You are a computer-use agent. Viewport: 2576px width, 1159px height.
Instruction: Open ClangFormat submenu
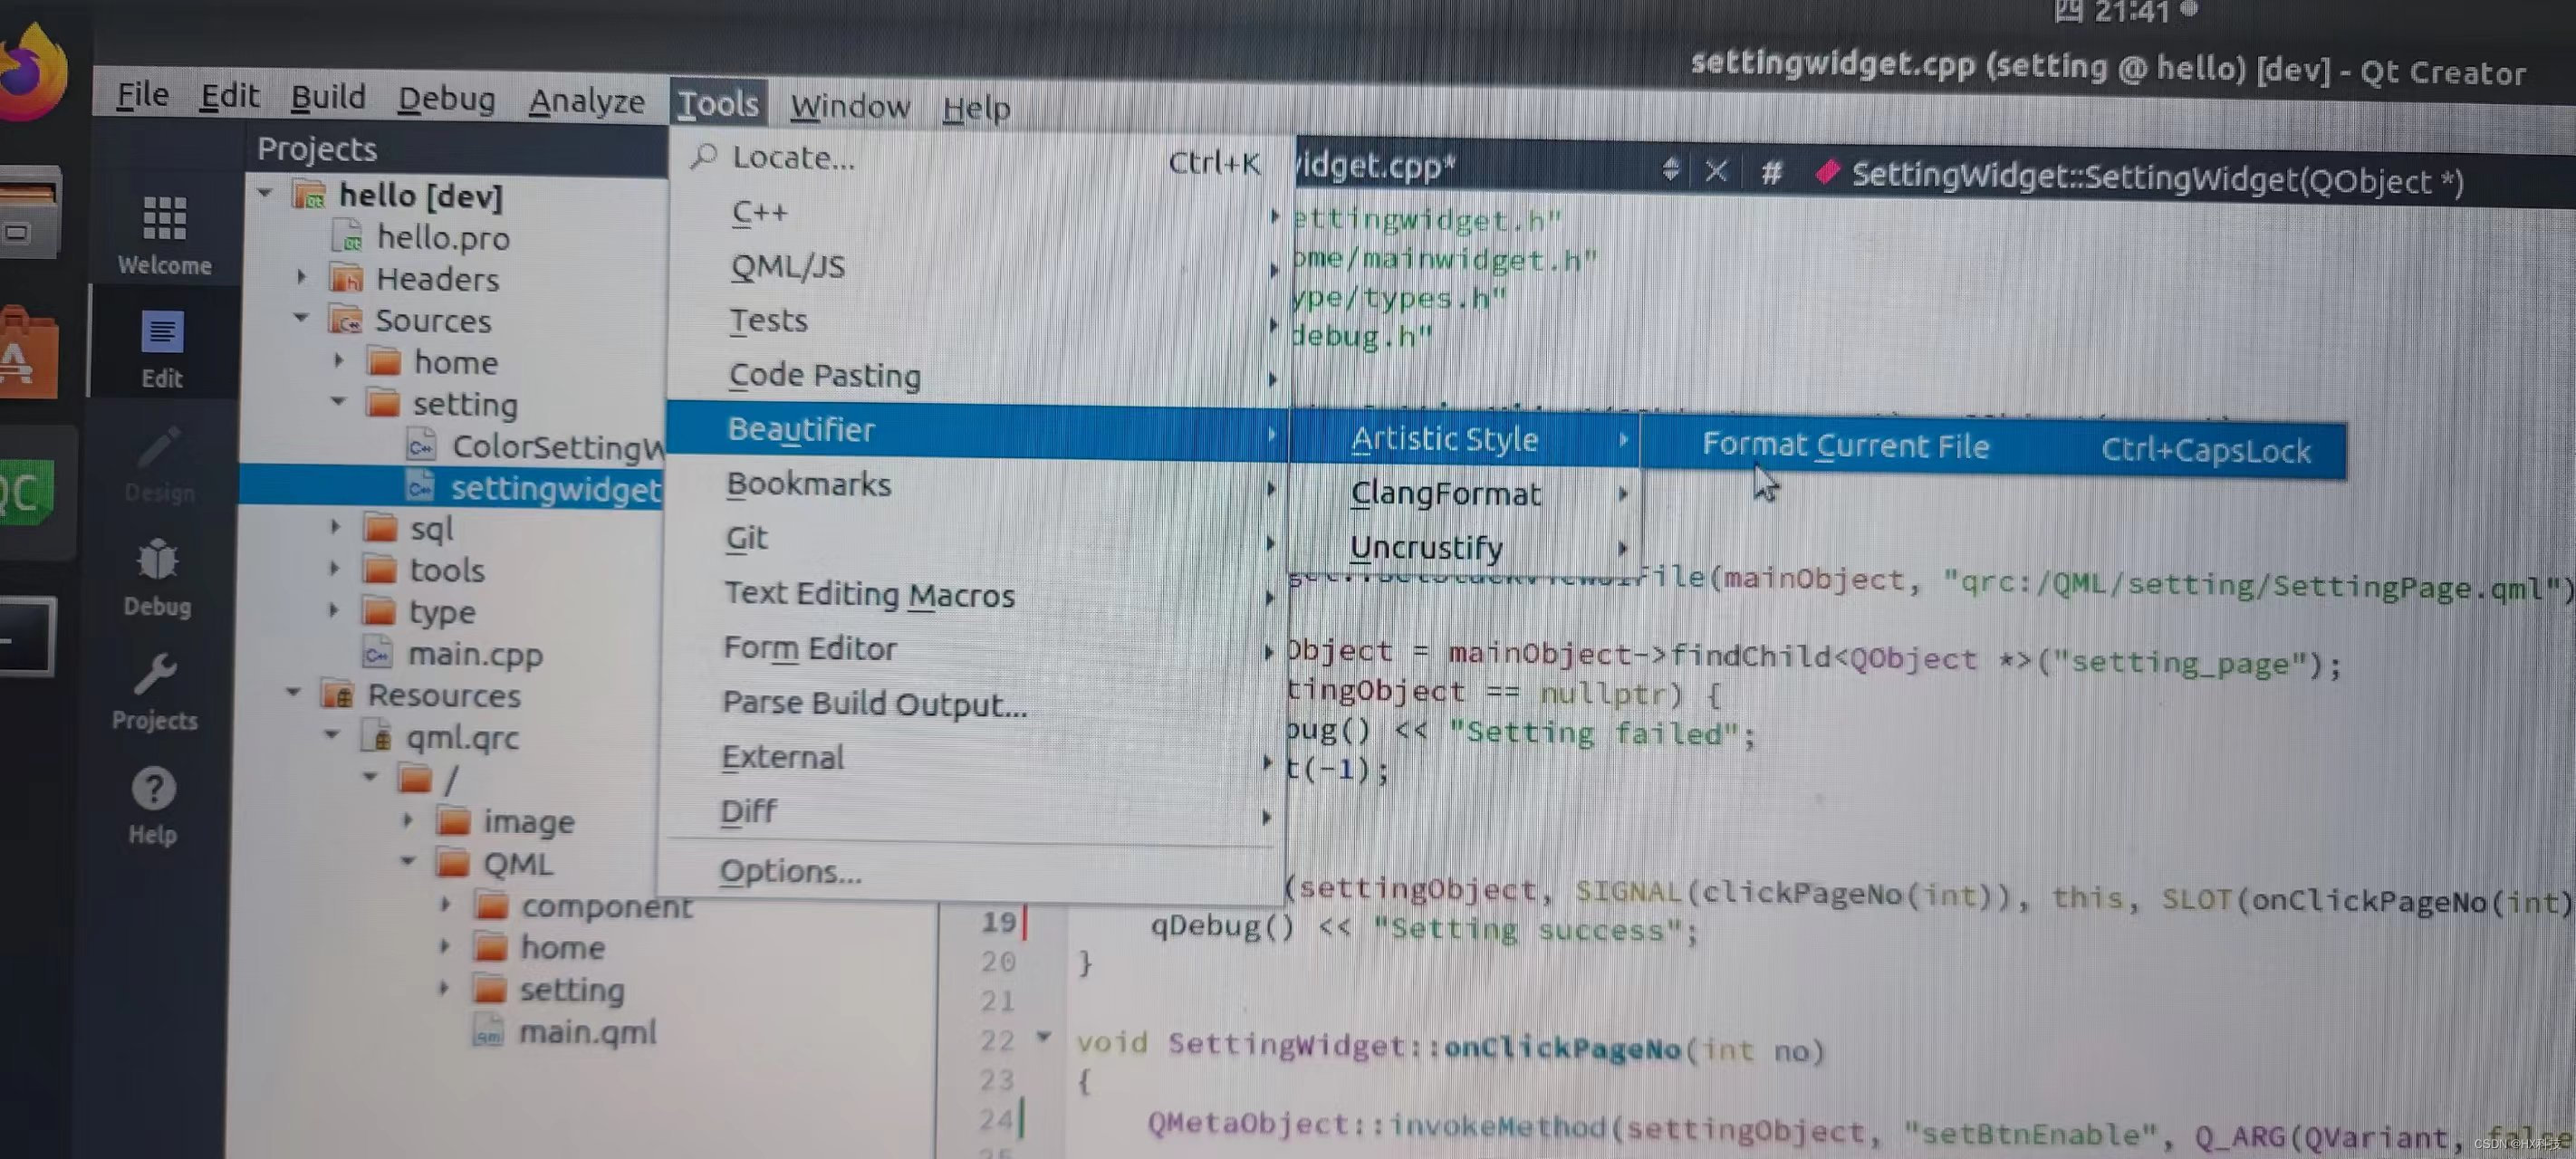[x=1445, y=494]
